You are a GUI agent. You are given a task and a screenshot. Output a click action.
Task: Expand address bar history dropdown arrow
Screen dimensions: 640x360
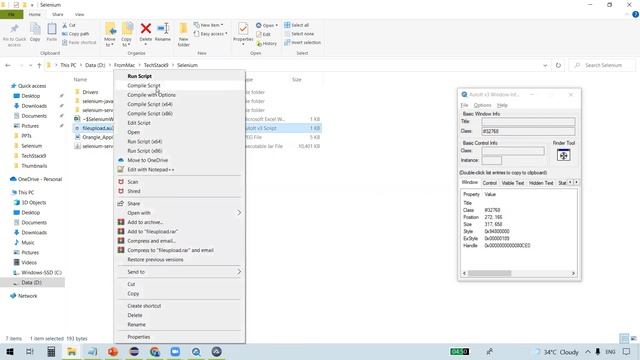[x=545, y=65]
